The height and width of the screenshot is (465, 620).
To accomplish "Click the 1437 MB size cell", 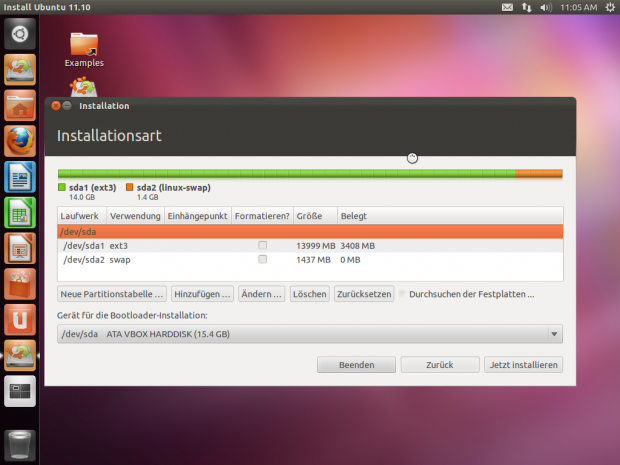I will [x=313, y=260].
